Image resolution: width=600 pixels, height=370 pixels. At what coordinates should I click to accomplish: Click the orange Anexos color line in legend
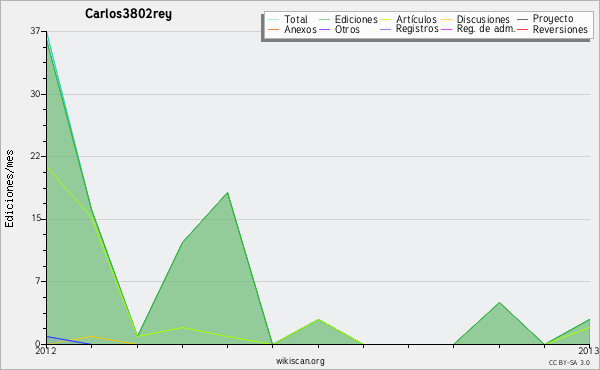[274, 29]
